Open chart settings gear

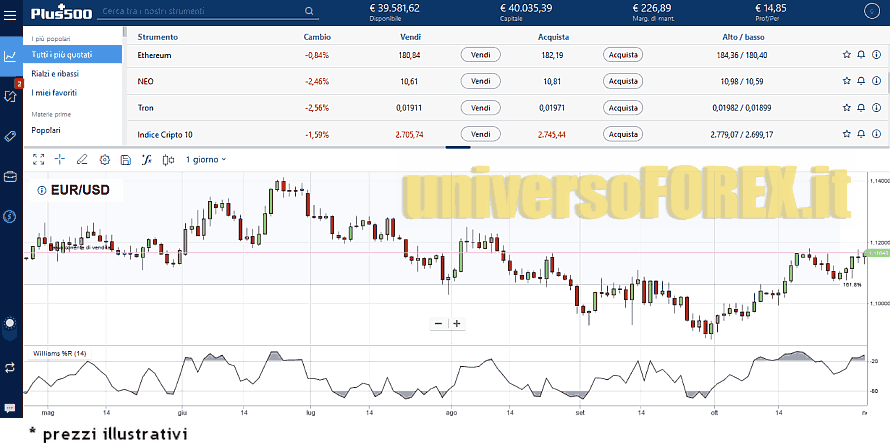click(x=104, y=159)
